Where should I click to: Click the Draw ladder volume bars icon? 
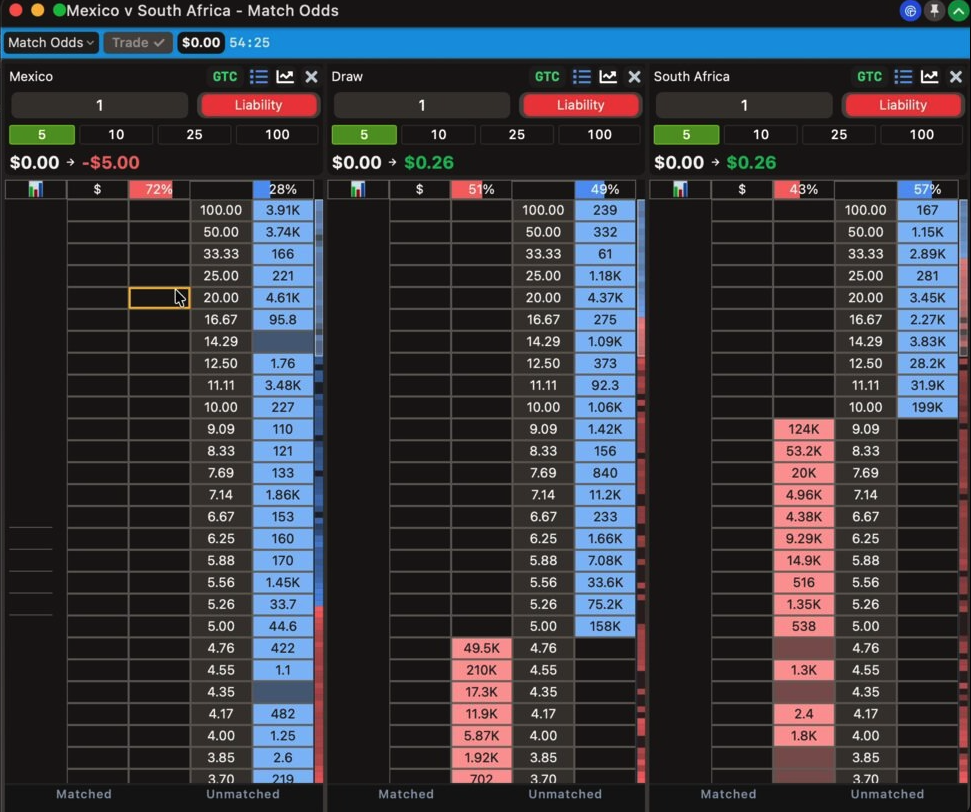(358, 189)
